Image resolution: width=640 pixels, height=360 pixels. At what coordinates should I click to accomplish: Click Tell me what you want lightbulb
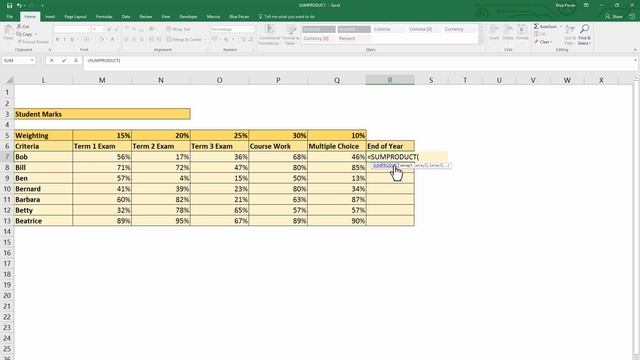(287, 16)
